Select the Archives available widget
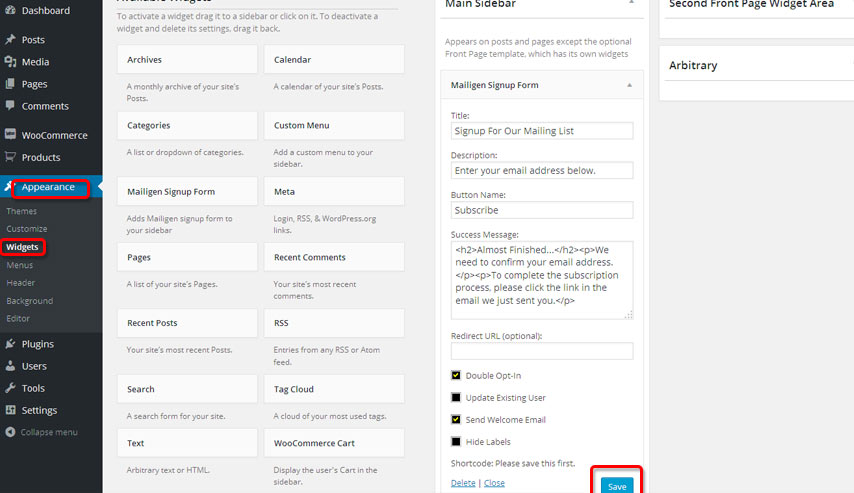This screenshot has width=854, height=493. coord(187,59)
